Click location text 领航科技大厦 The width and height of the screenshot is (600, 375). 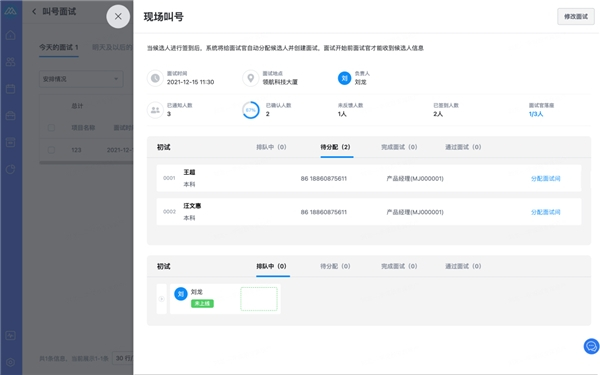pyautogui.click(x=280, y=82)
